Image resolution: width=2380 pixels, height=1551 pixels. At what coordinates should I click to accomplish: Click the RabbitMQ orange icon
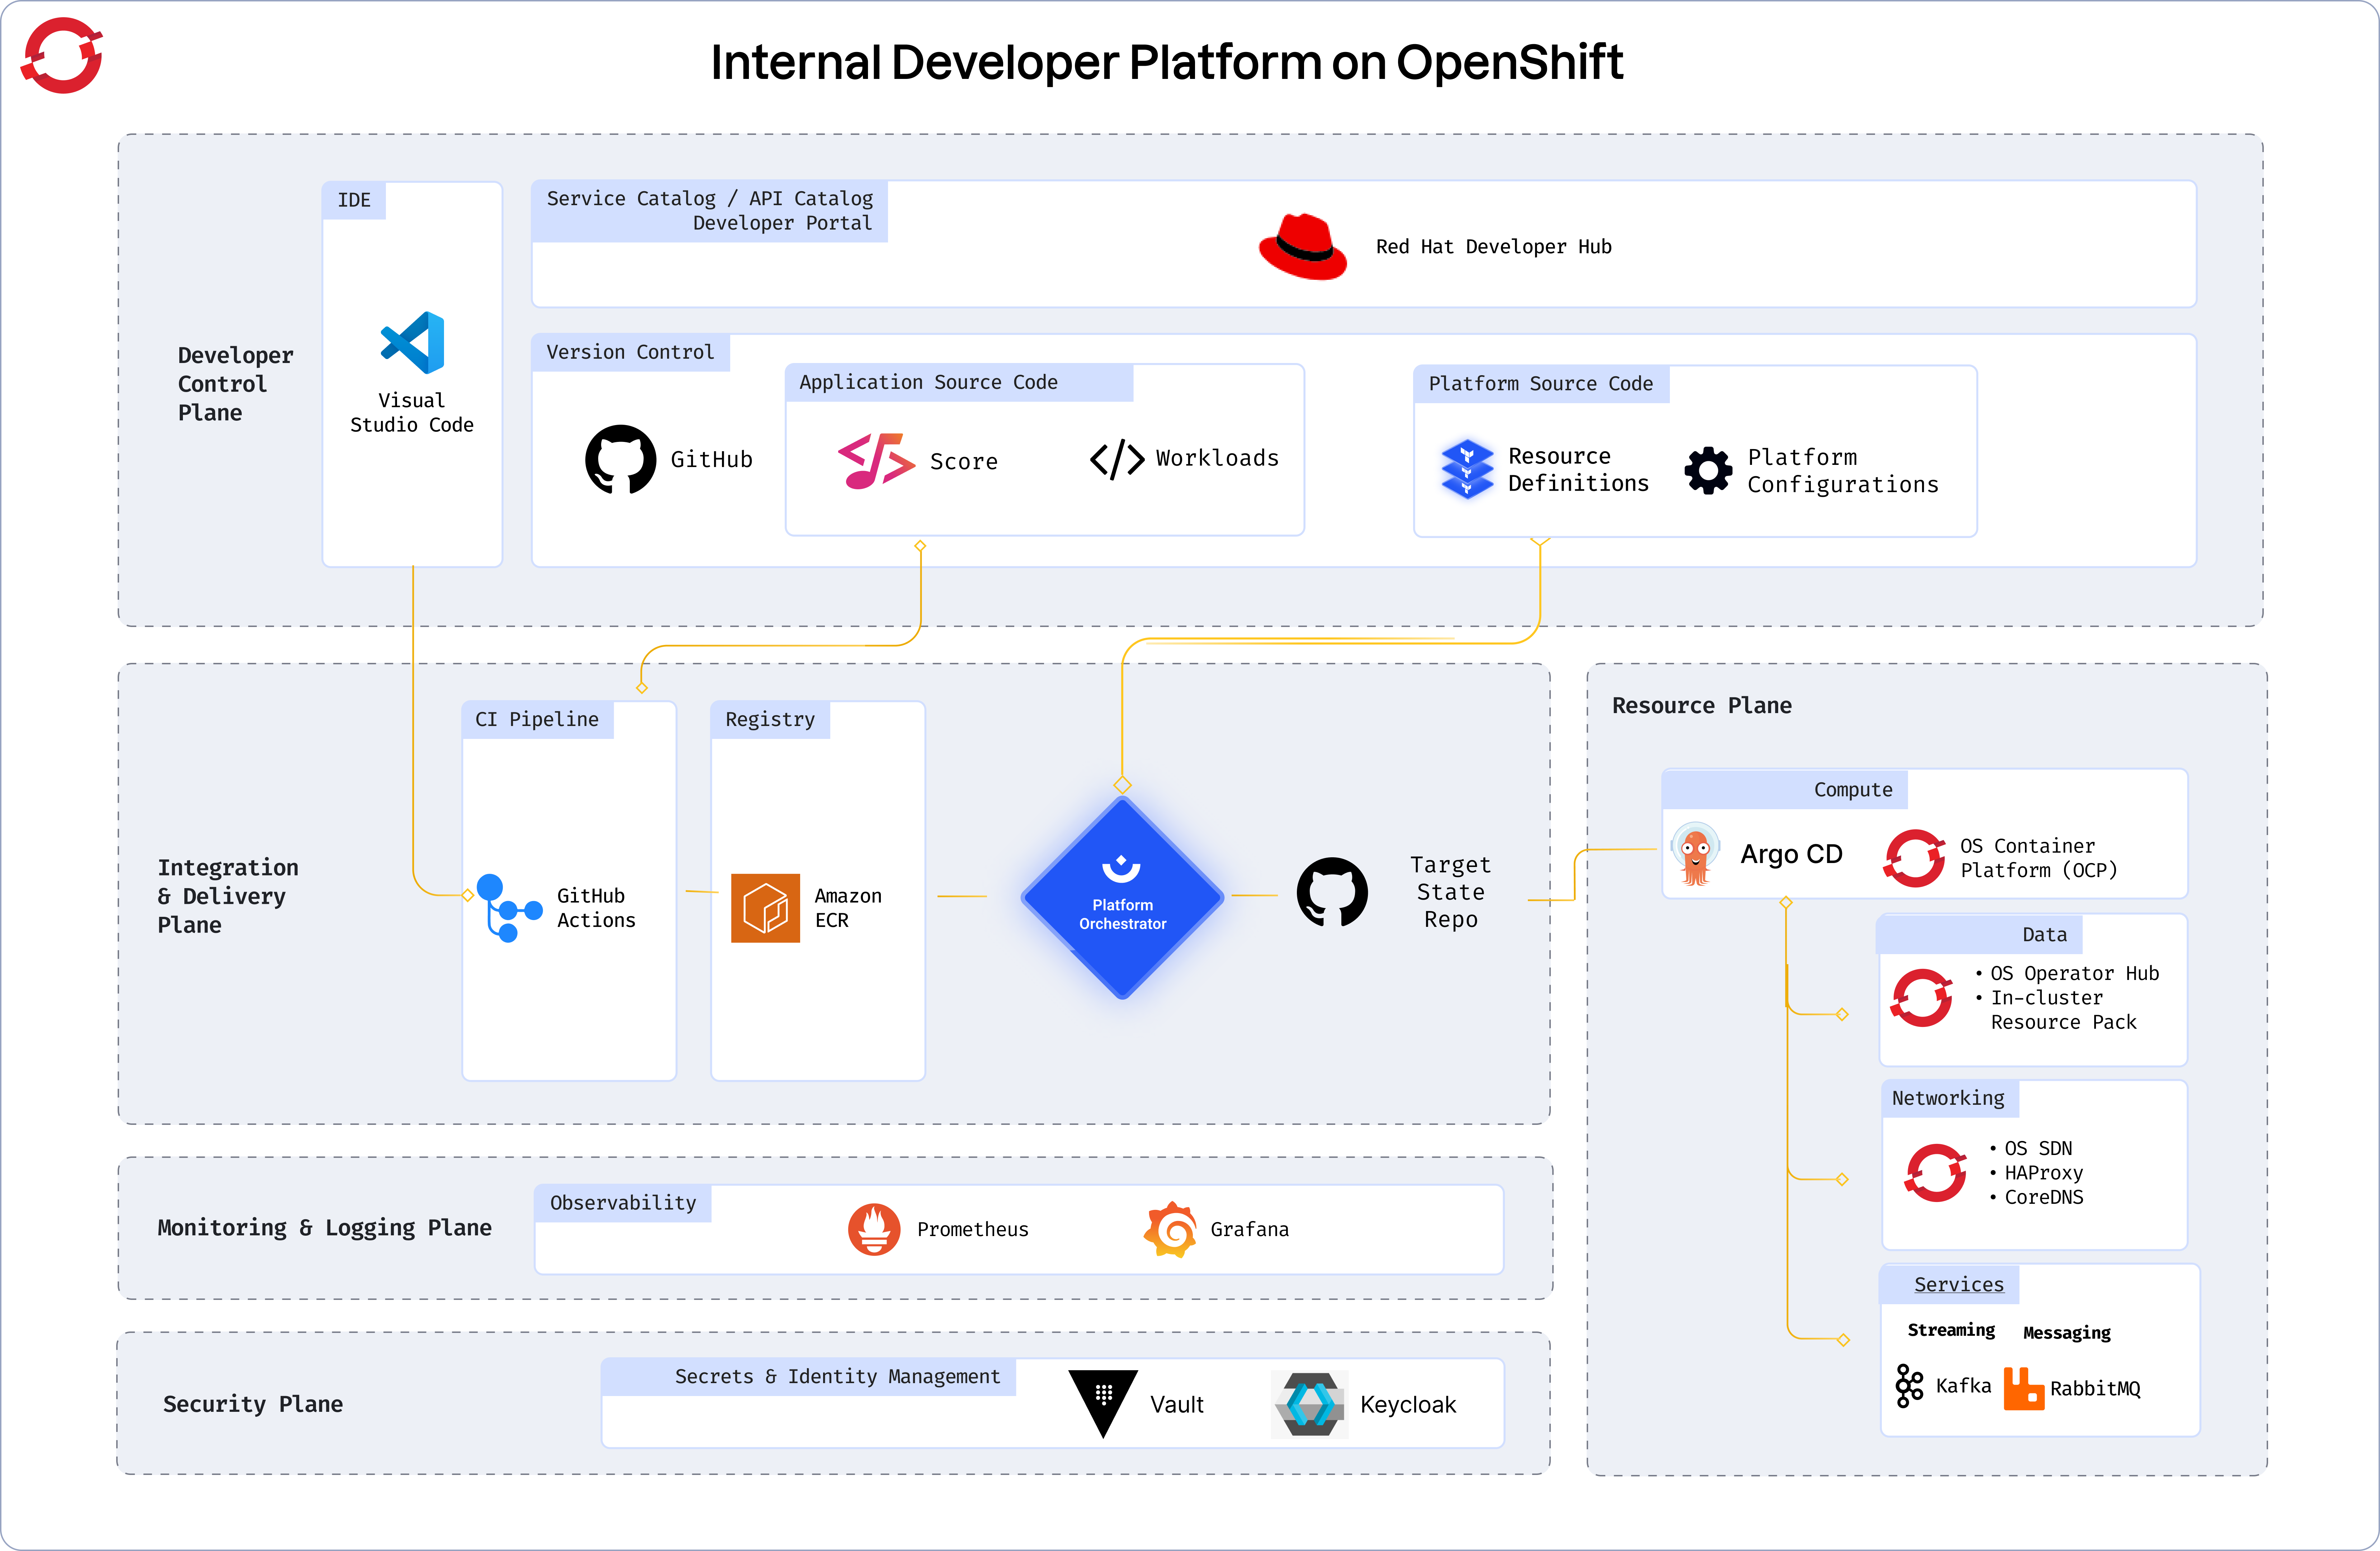point(2023,1389)
